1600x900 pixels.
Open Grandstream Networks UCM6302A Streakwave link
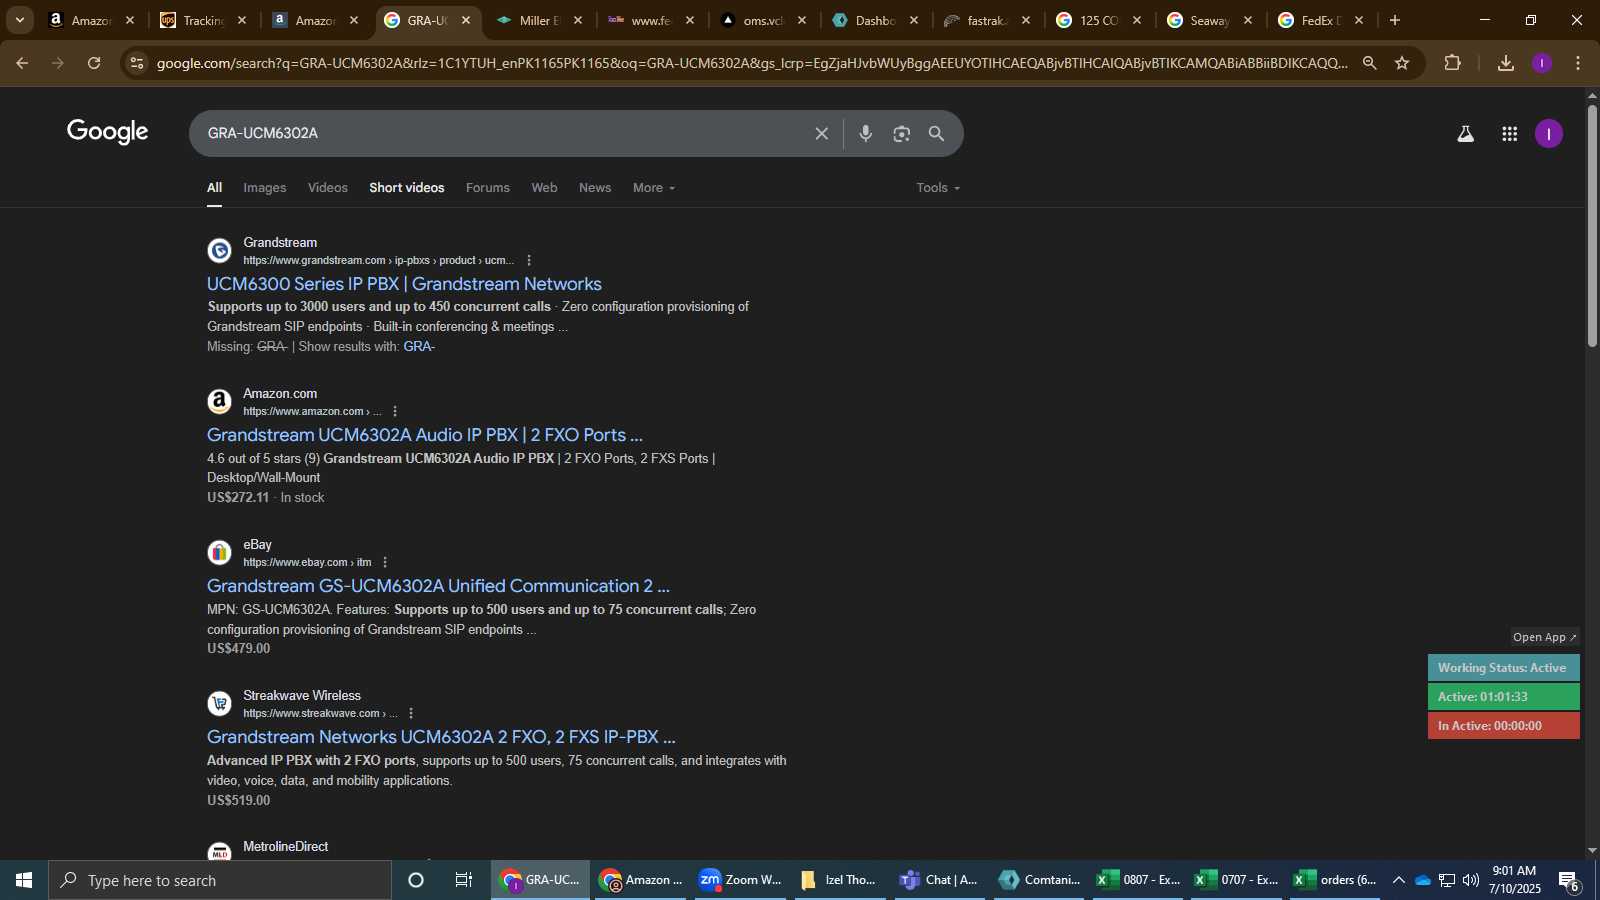(x=441, y=737)
